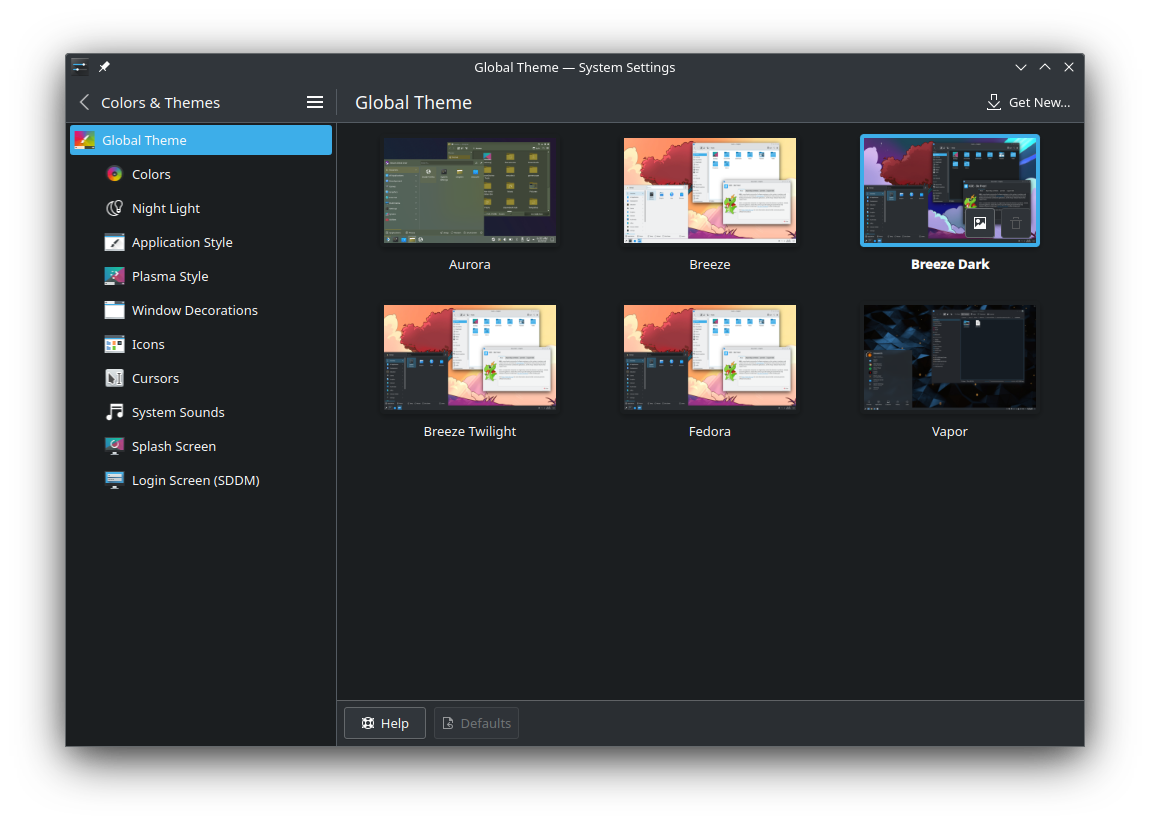Screen dimensions: 1151x825
Task: Click the trash icon on Breeze Dark thumbnail
Action: pyautogui.click(x=1015, y=223)
